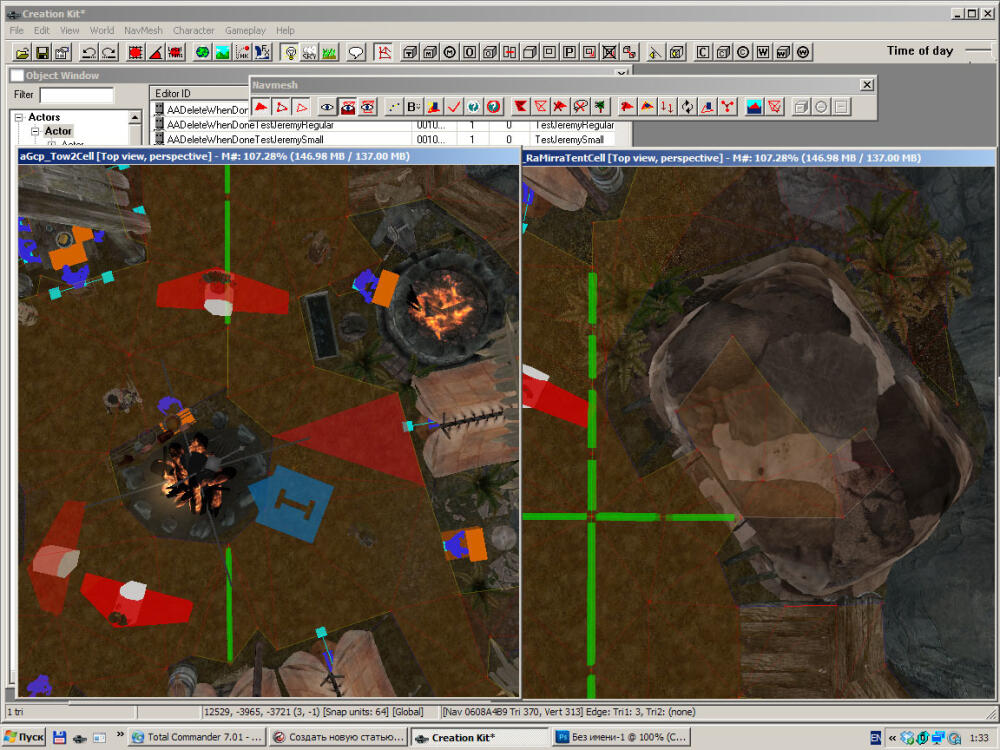Click the palm tree navmesh icon
The height and width of the screenshot is (750, 1000).
coord(599,107)
